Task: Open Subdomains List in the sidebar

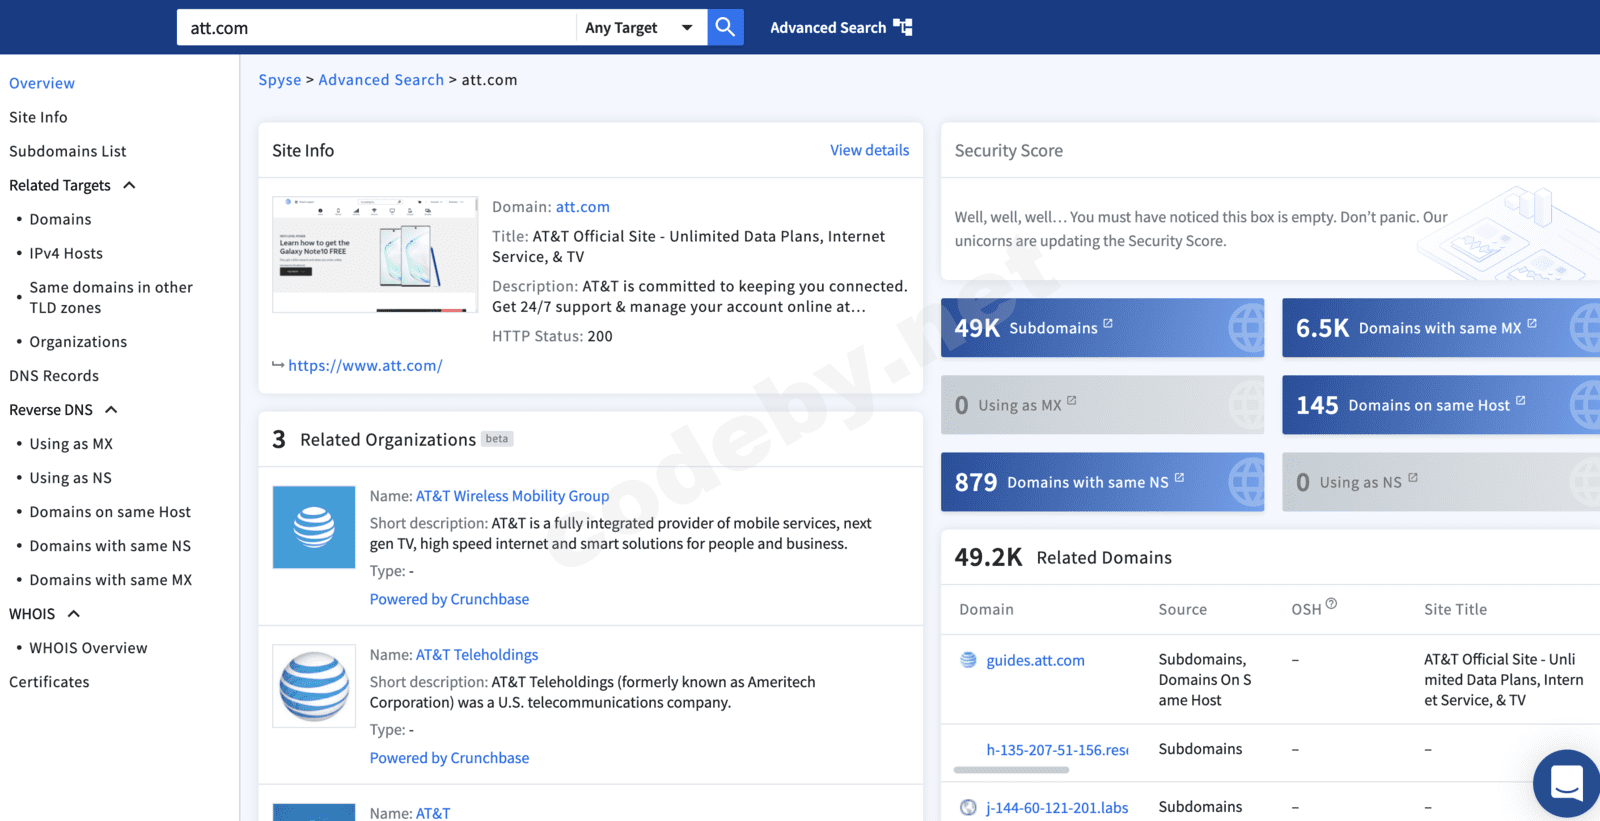Action: 68,151
